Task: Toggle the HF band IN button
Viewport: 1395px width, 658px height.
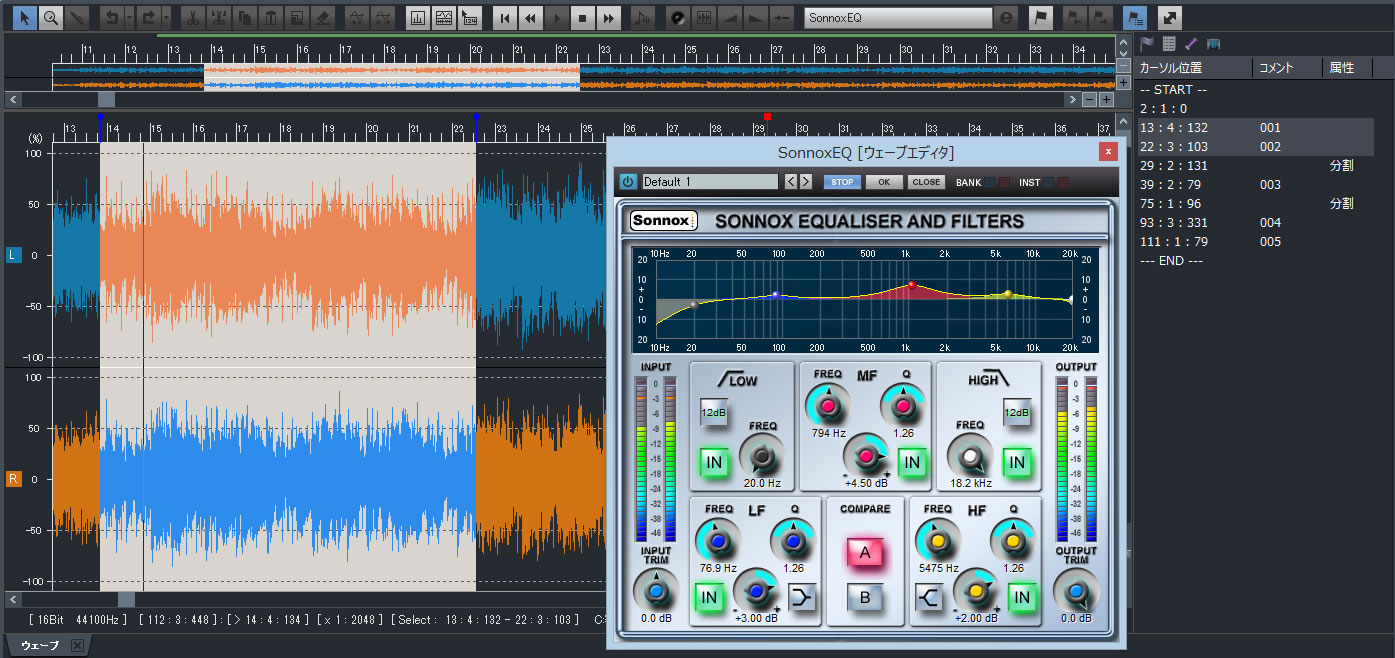Action: click(1021, 598)
